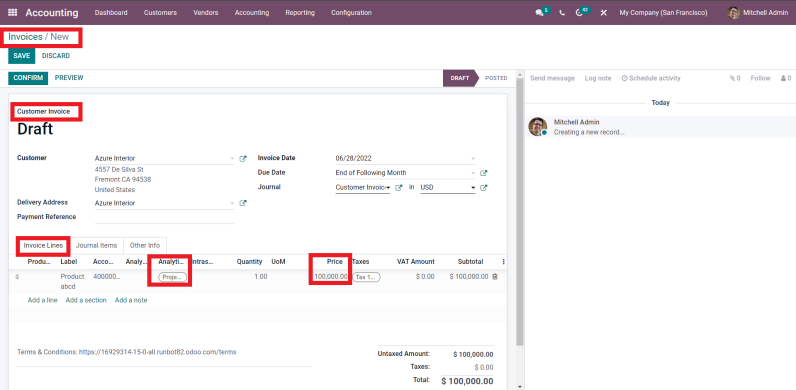Screen dimensions: 796x390
Task: Expand the Customer dropdown arrow
Action: click(232, 158)
